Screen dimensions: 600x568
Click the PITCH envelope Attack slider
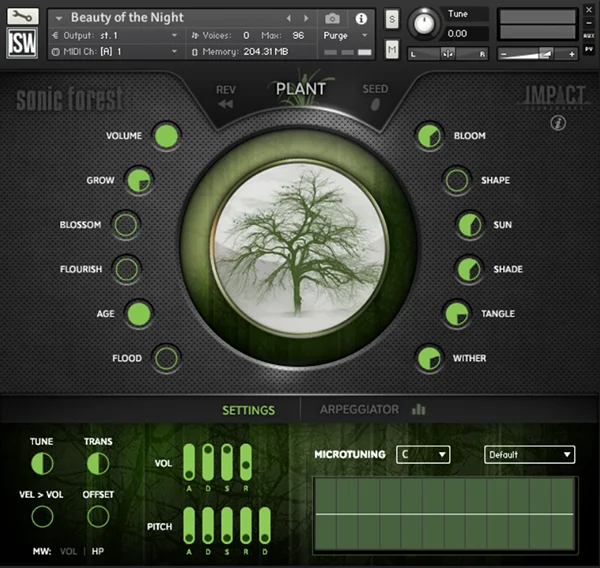(x=189, y=526)
